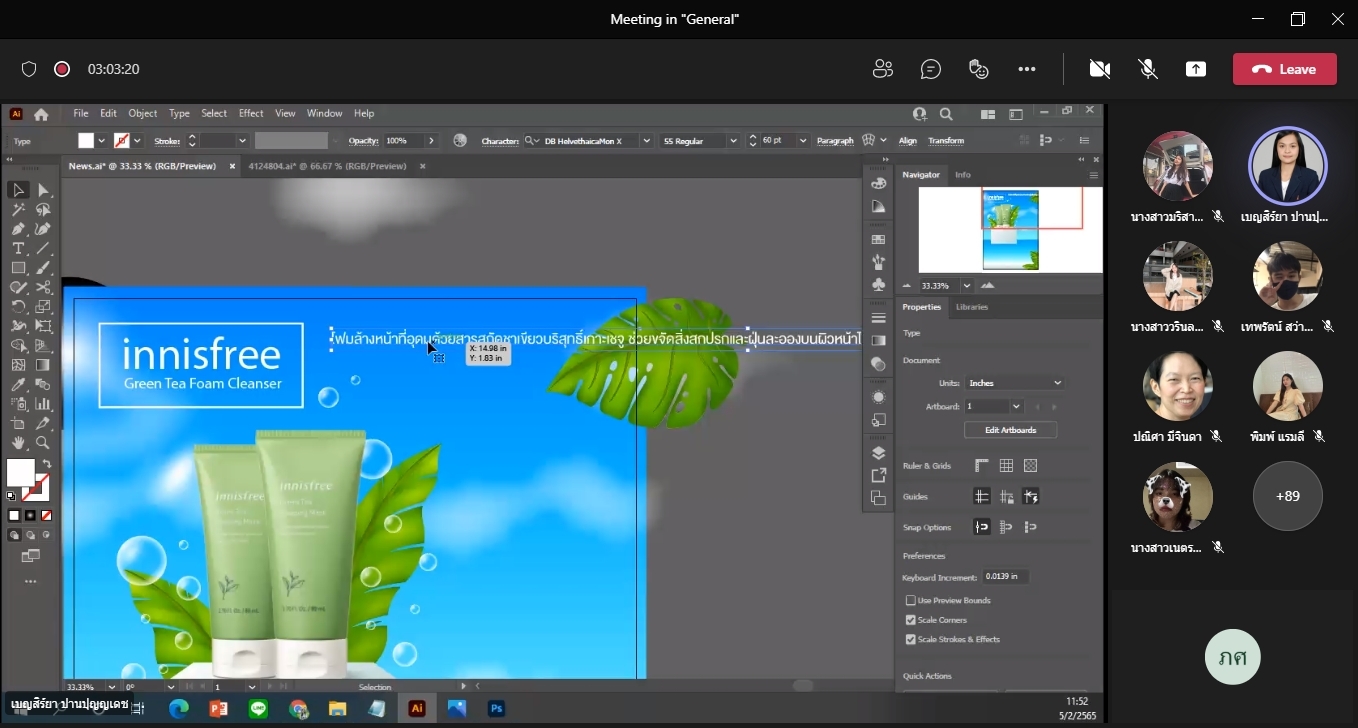Open the Window menu

(324, 114)
